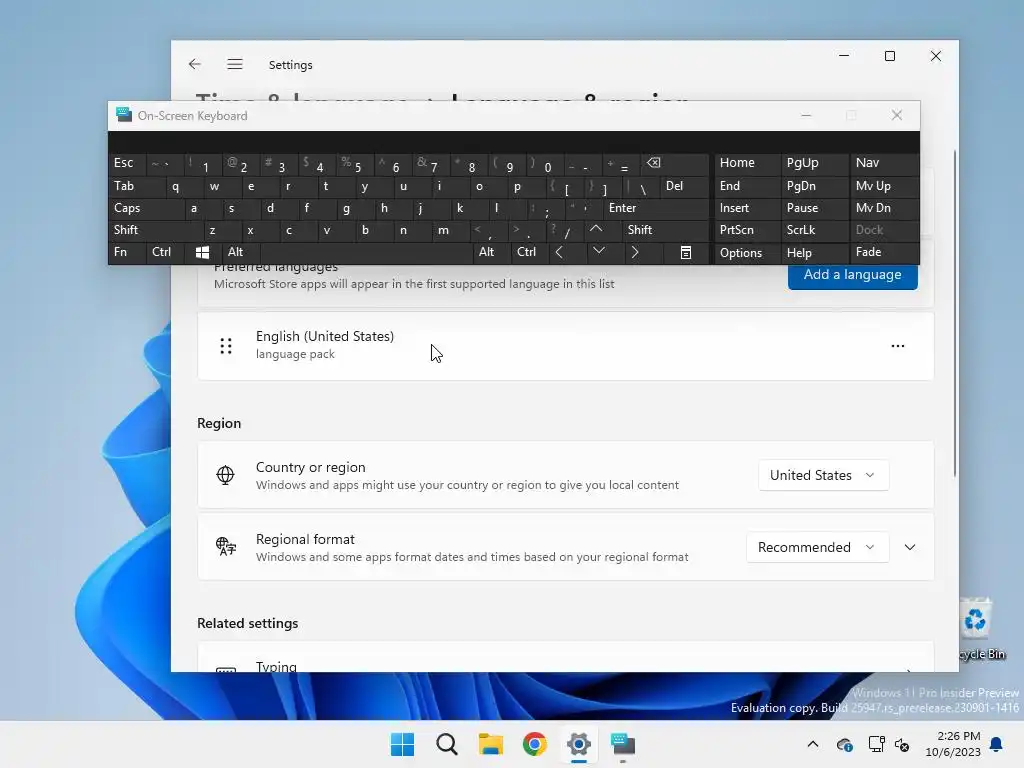Viewport: 1024px width, 768px height.
Task: Click the Settings gear in the taskbar
Action: 579,744
